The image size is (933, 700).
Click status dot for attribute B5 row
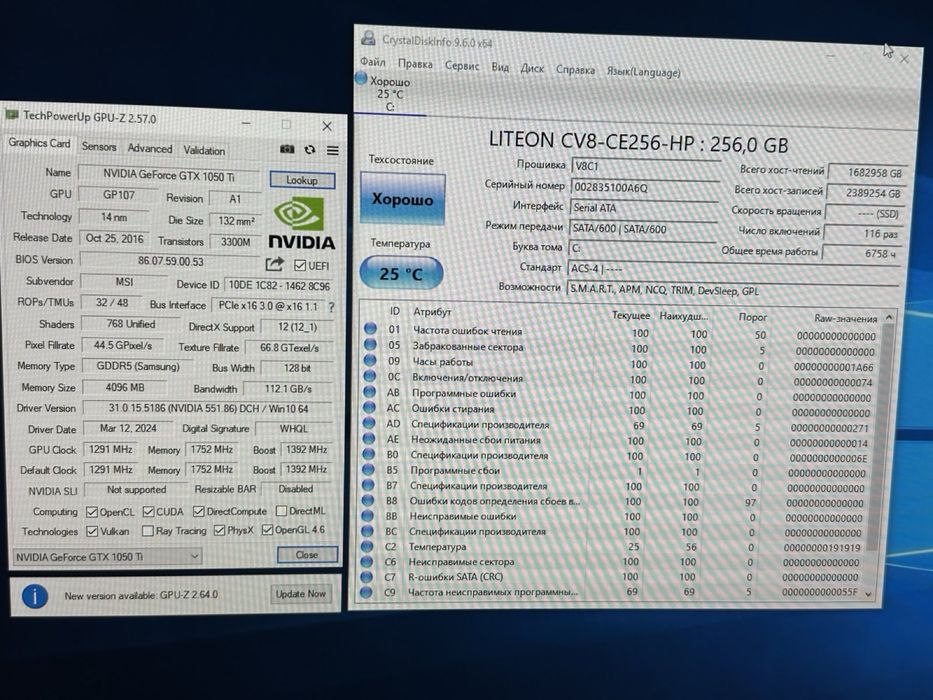pyautogui.click(x=368, y=469)
